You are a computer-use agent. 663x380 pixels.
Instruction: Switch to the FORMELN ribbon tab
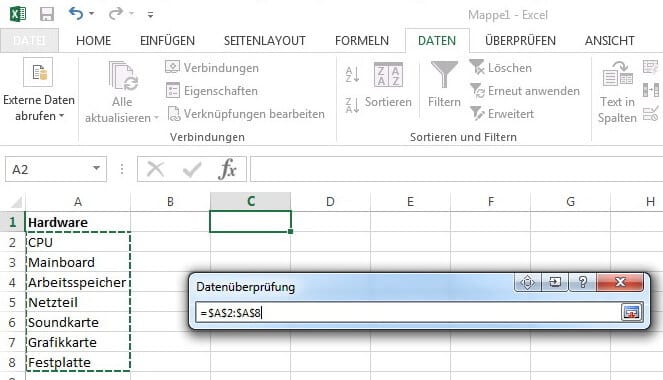(x=362, y=41)
